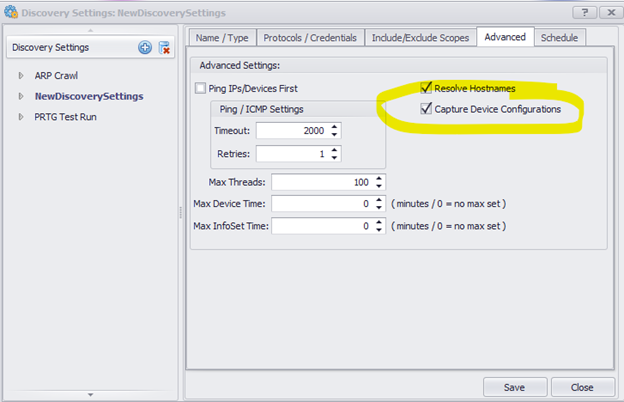624x402 pixels.
Task: Enable Ping IPs/Devices First checkbox
Action: [200, 89]
